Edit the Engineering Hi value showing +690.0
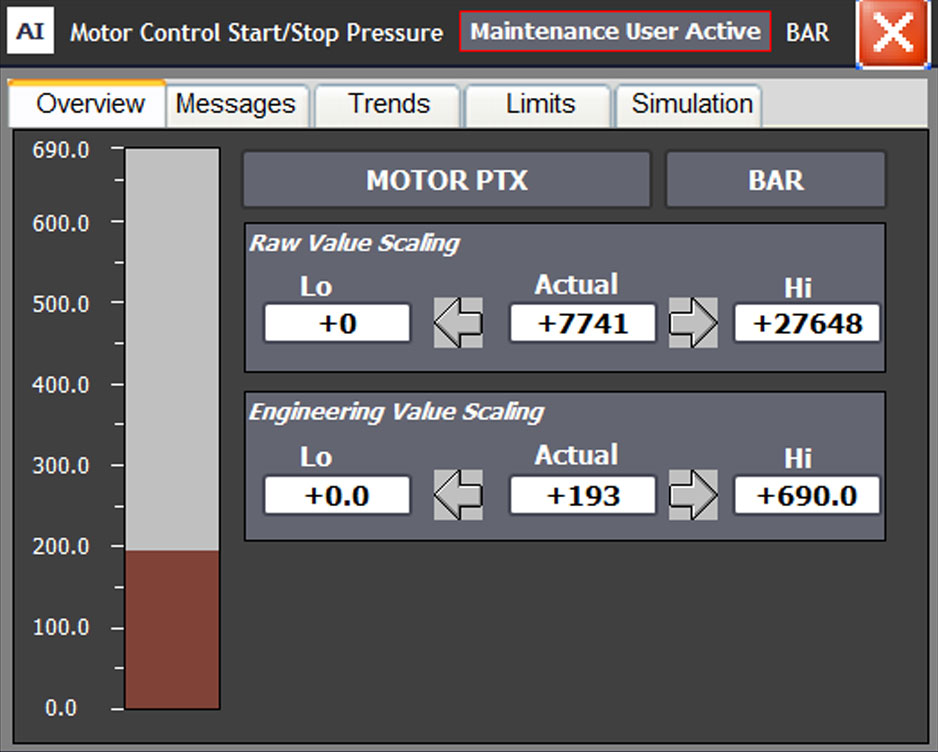The width and height of the screenshot is (938, 752). (807, 494)
